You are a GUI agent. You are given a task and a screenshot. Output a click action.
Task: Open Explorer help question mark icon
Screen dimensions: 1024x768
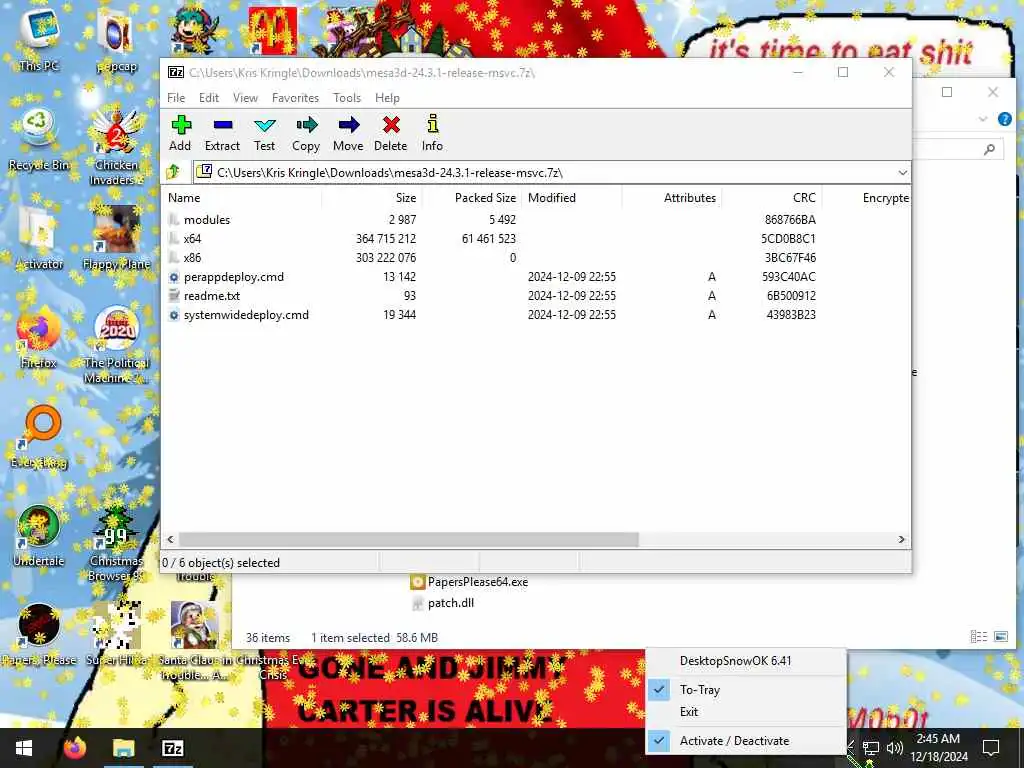tap(1004, 119)
